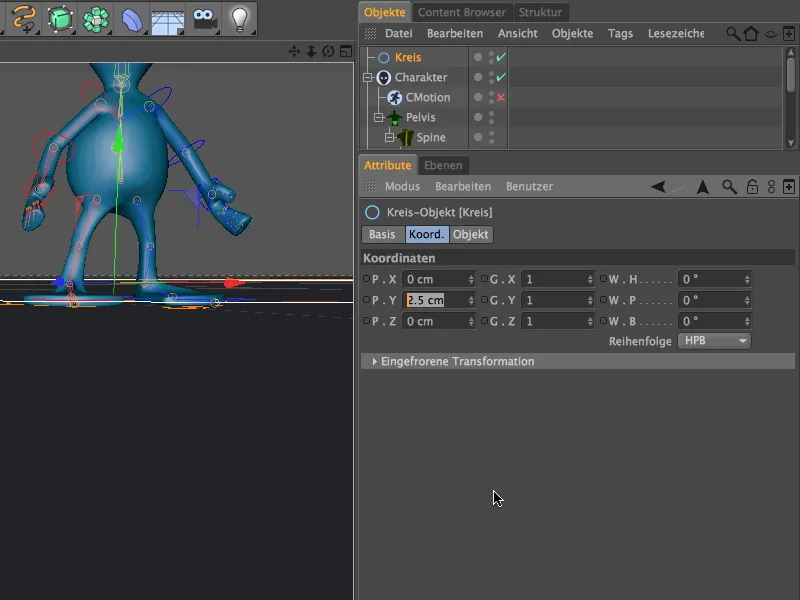The image size is (800, 600).
Task: Add a Camera object icon
Action: point(205,19)
